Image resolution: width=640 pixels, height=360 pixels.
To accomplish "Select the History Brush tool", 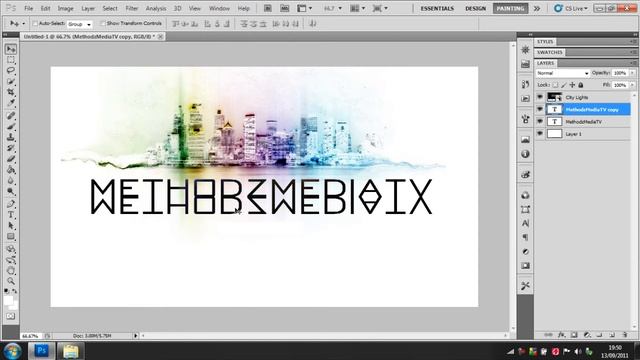I will click(11, 148).
